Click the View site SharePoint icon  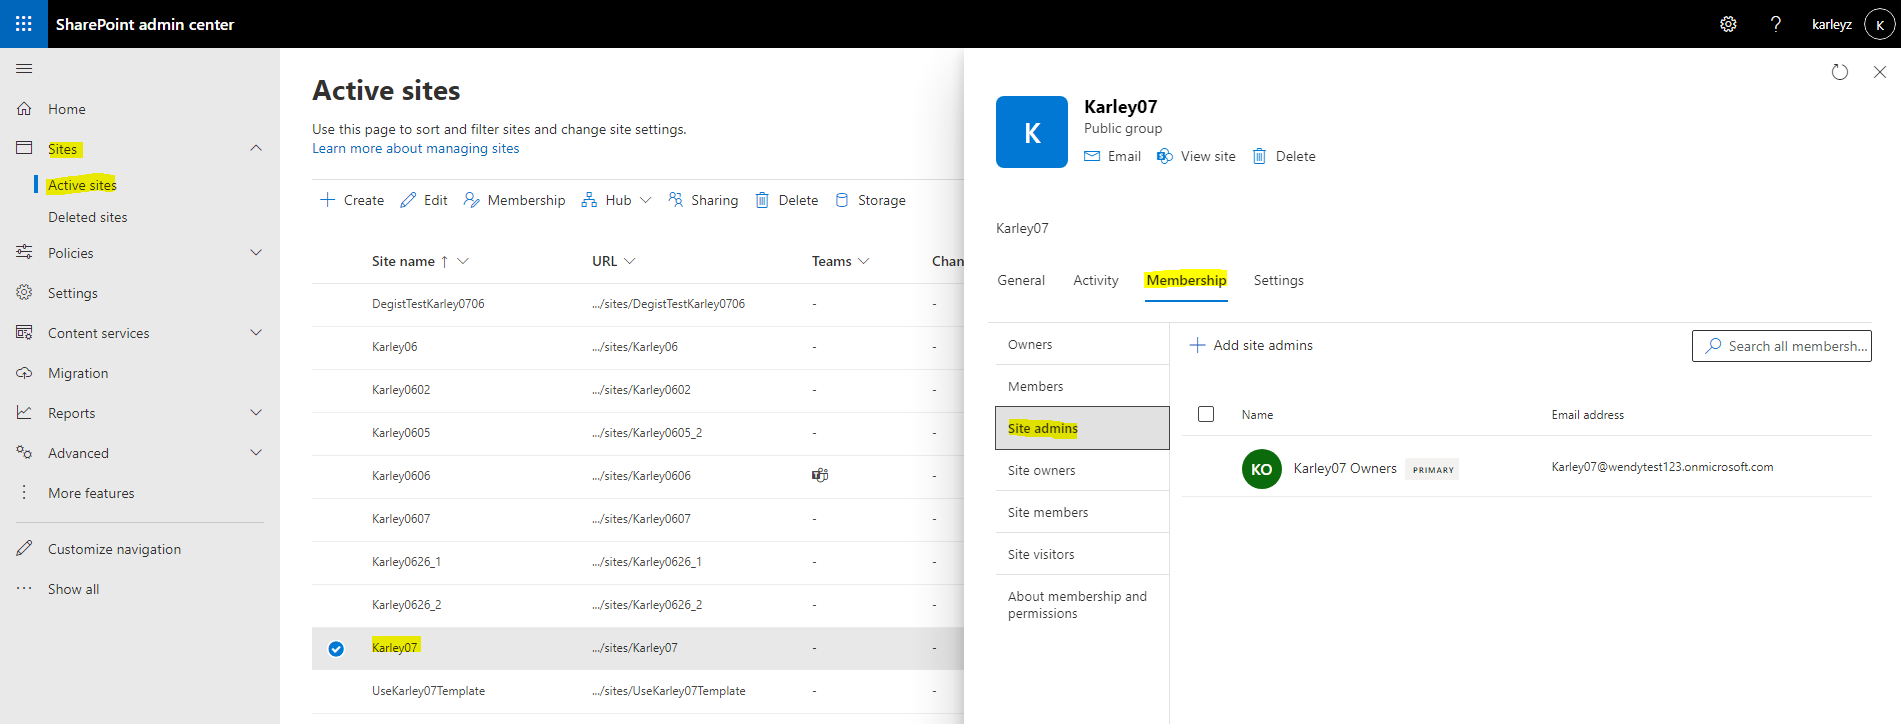pos(1165,156)
